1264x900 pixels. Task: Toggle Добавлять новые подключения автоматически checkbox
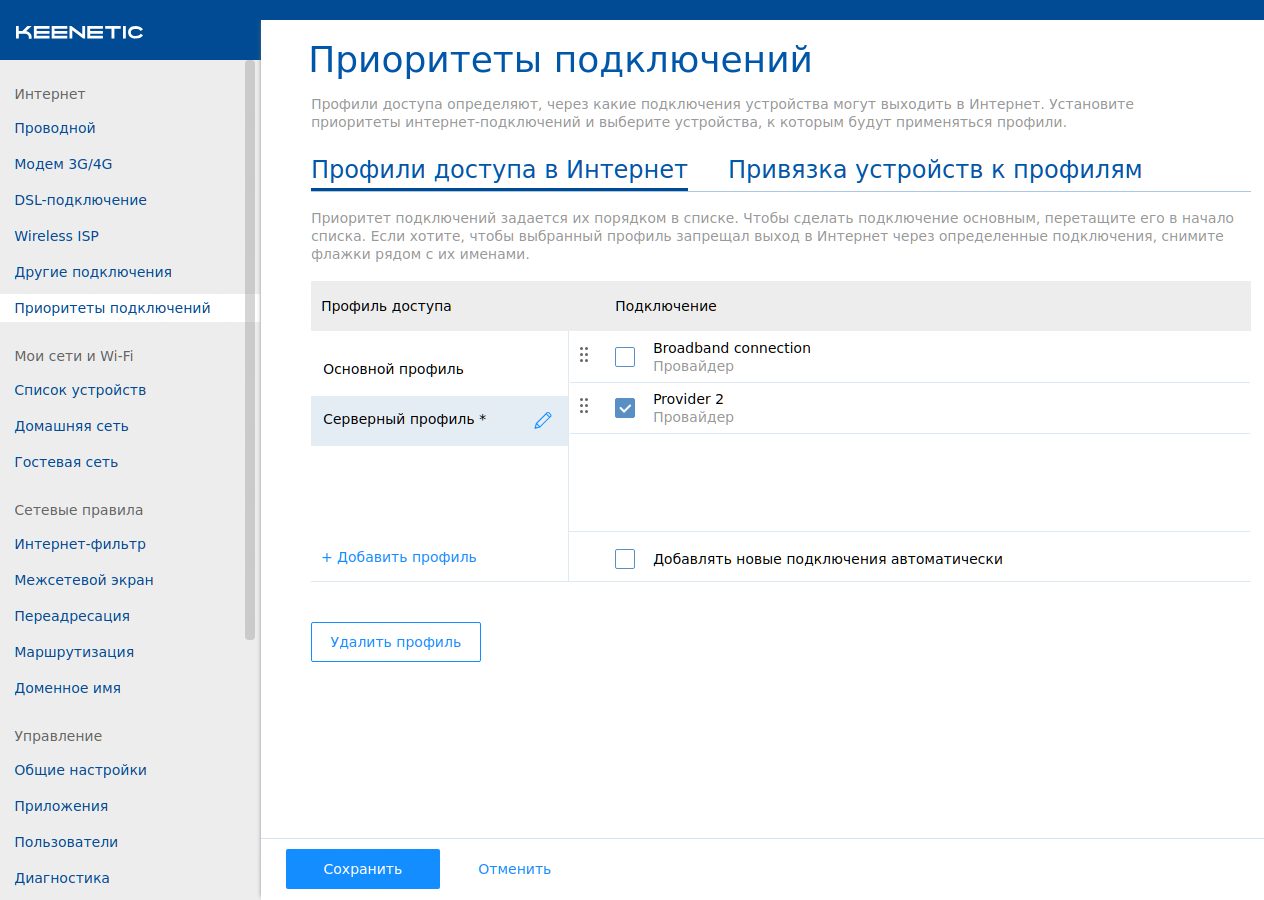(x=625, y=559)
